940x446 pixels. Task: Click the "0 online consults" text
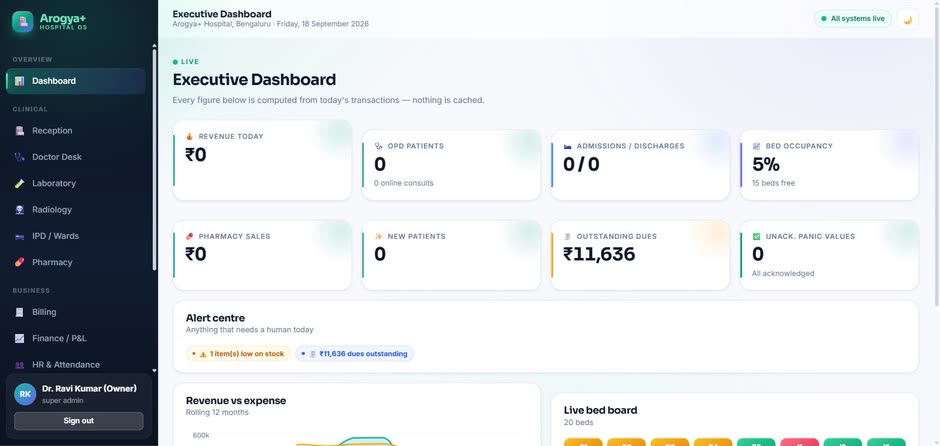click(403, 183)
